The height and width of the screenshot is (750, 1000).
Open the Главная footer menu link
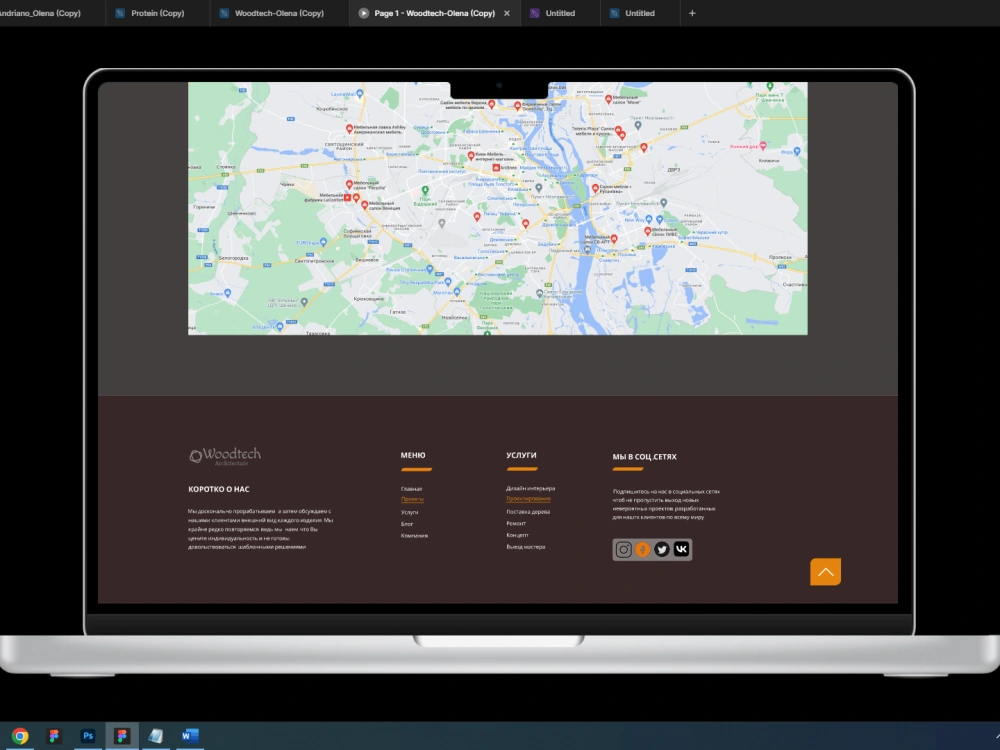[411, 489]
